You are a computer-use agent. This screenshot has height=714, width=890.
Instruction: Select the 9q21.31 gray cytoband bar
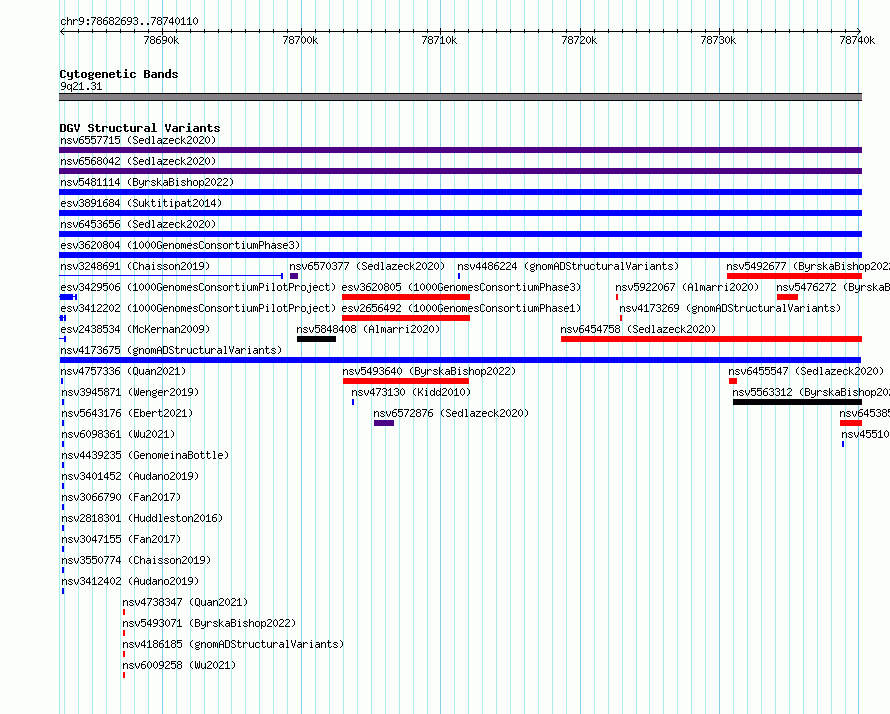click(460, 97)
